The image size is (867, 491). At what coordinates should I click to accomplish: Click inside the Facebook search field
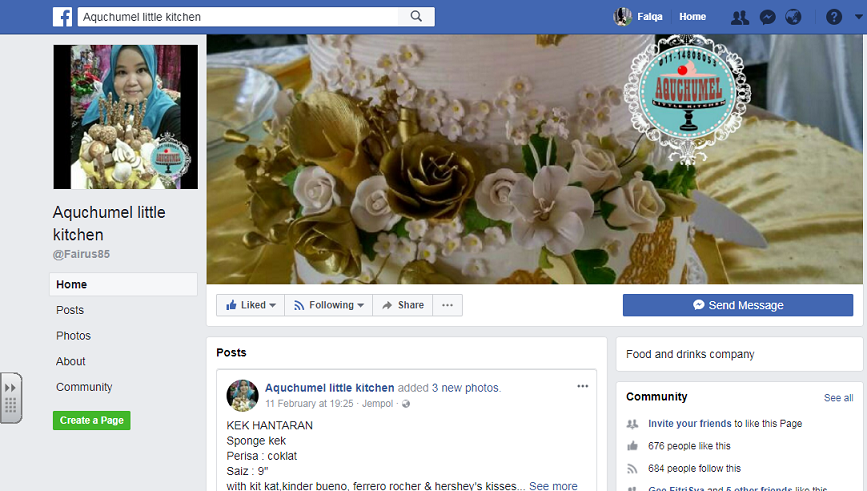coord(240,17)
